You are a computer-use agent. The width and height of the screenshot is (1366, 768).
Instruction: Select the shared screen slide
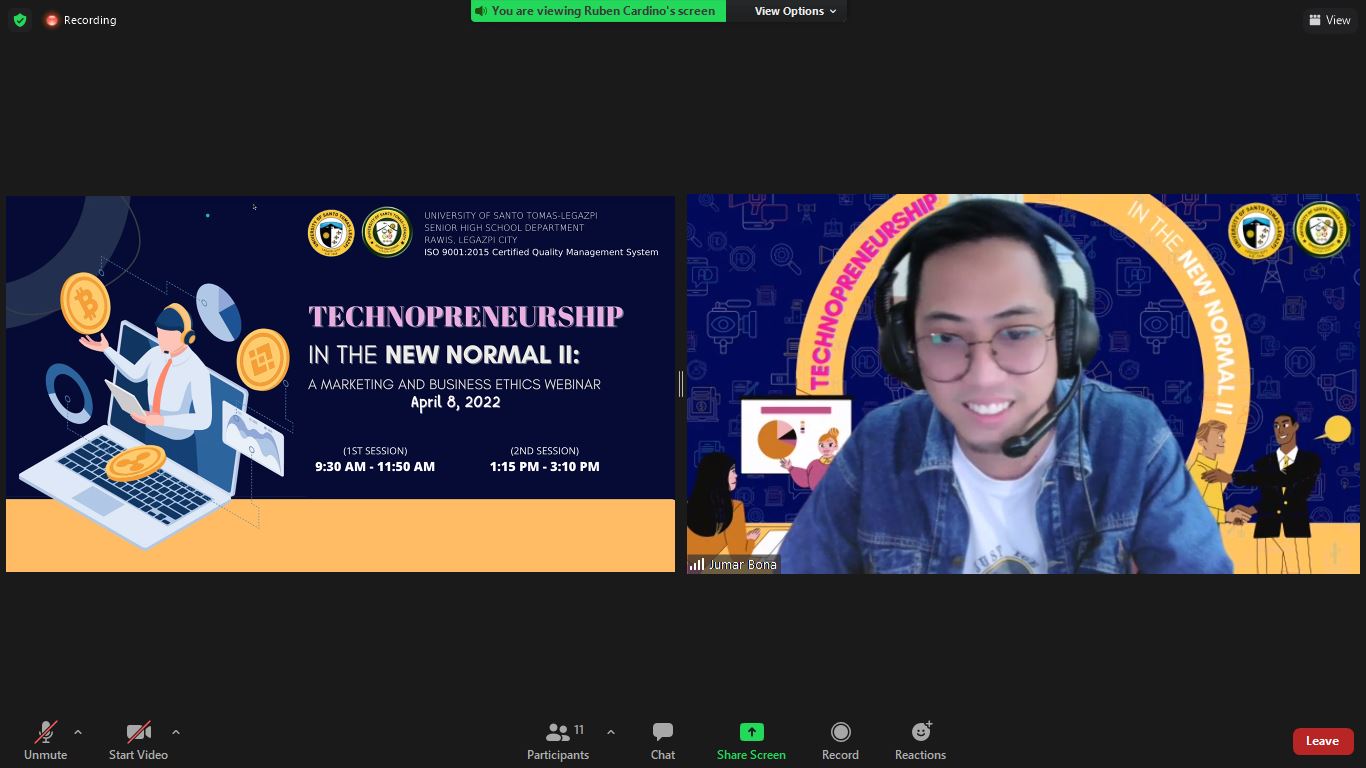tap(340, 384)
